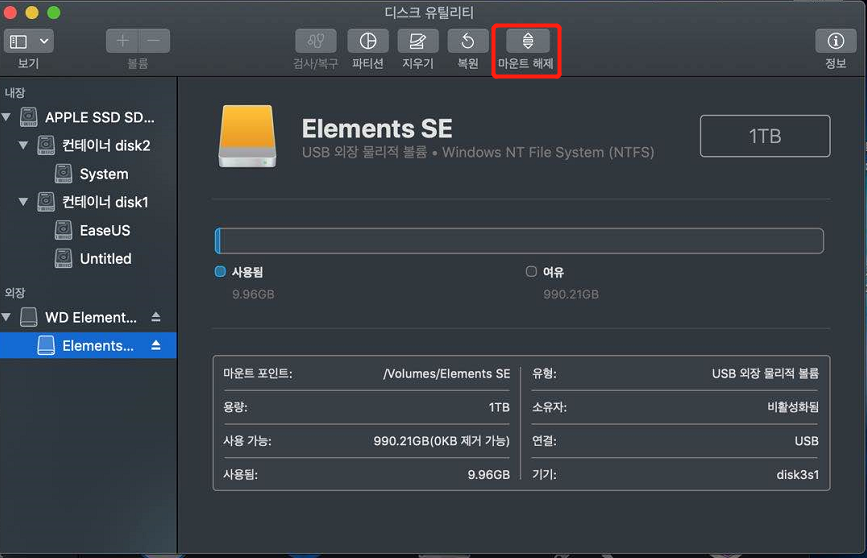Eject the WD Elements drive
Viewport: 867px width, 558px height.
pyautogui.click(x=156, y=317)
